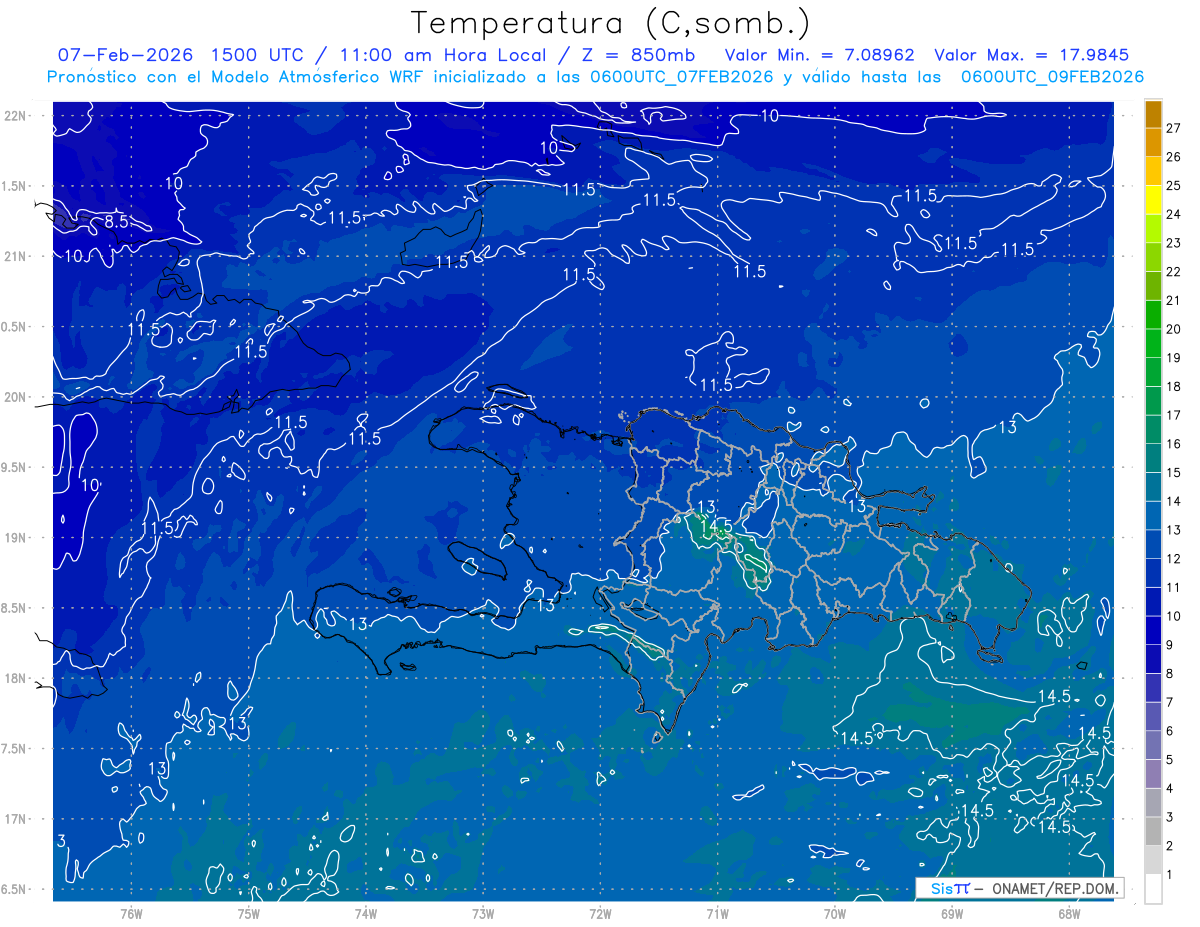Click the brown swatch above the colorbar's 27
1200x927 pixels.
tap(1153, 115)
